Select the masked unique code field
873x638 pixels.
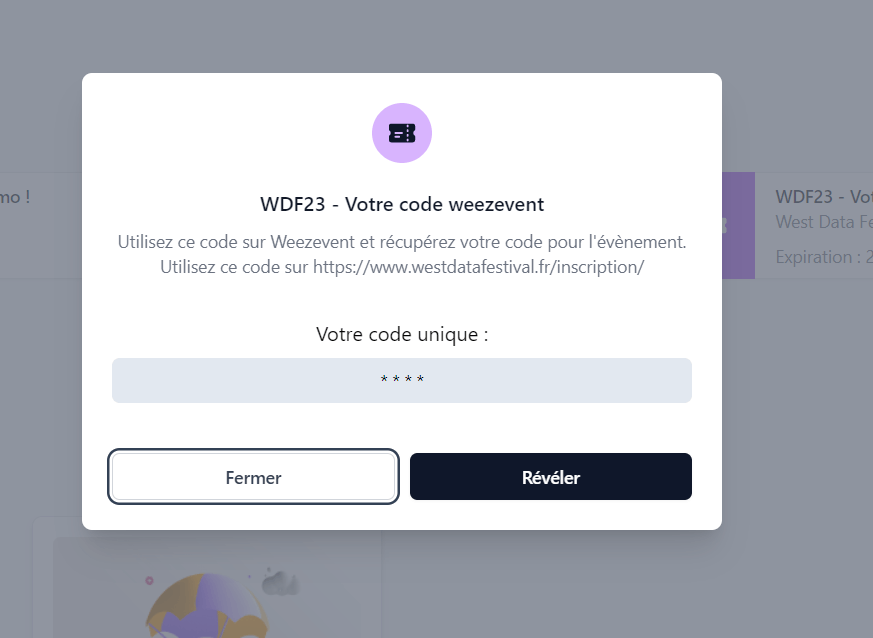point(402,380)
